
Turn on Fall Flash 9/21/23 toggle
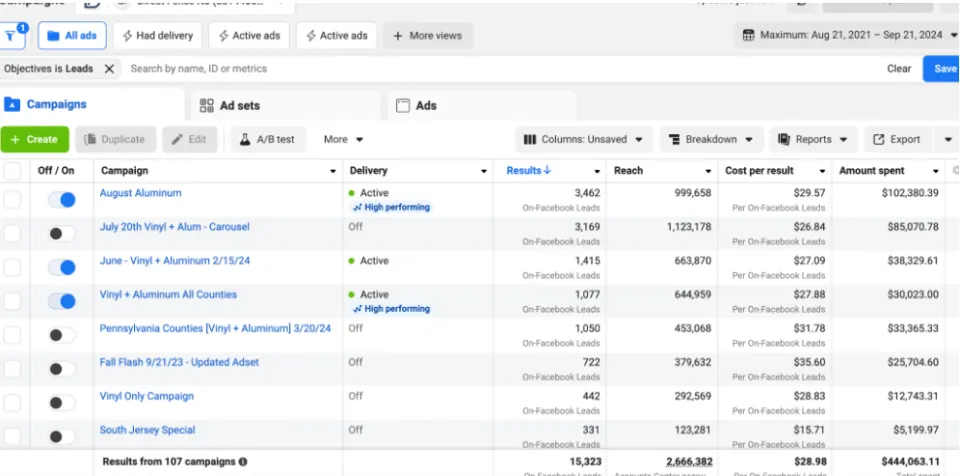coord(62,369)
